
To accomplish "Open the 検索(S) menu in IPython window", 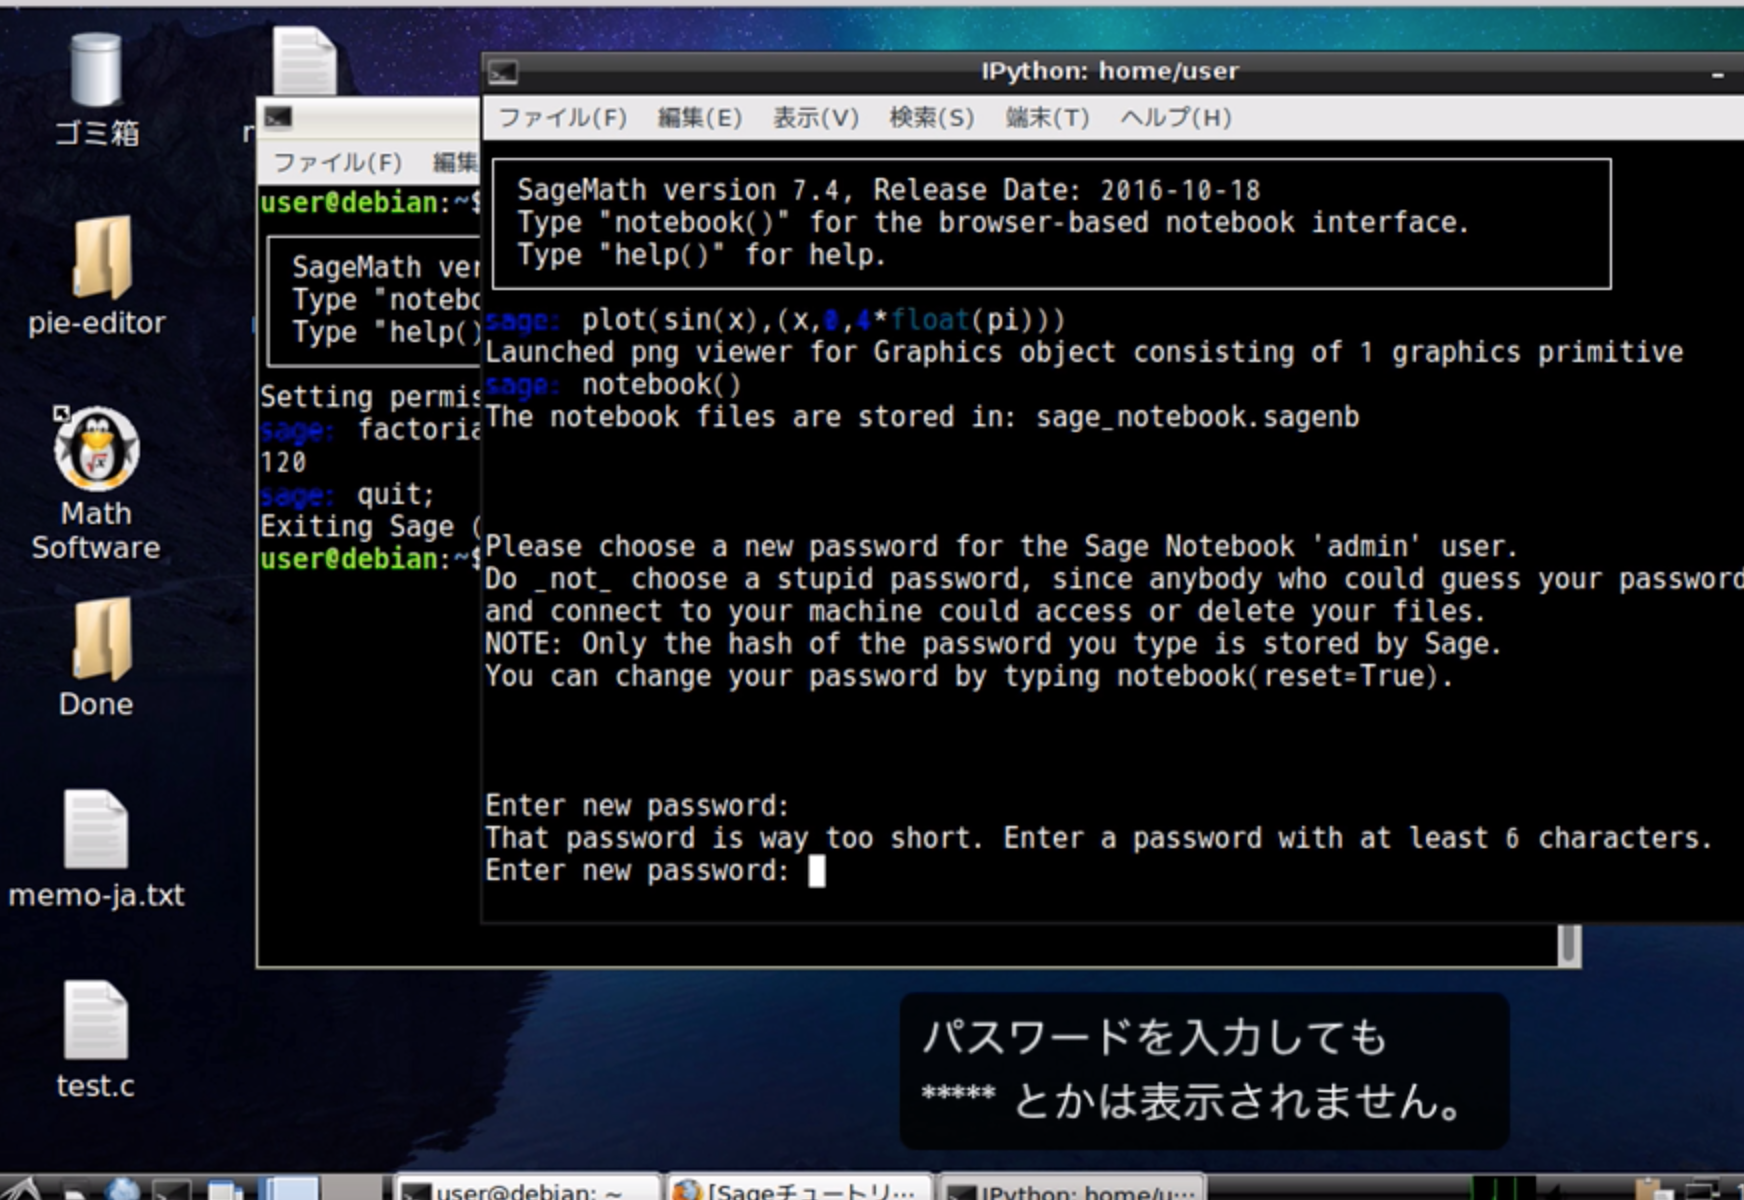I will [x=931, y=118].
